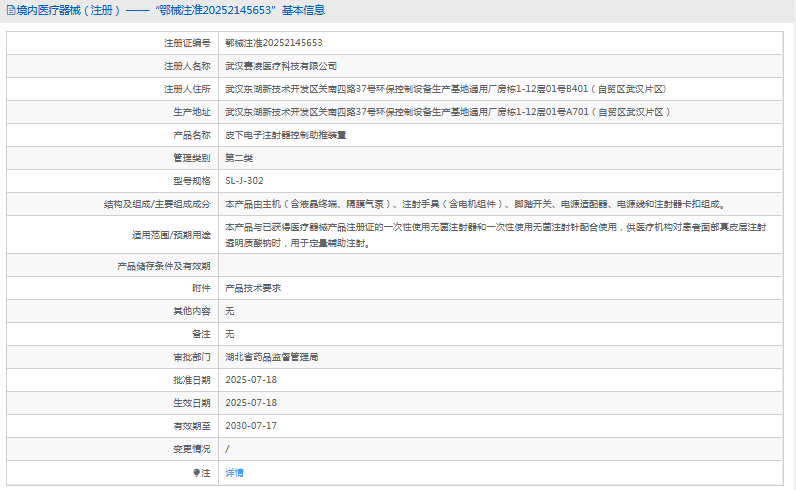Click the 审批部门 label

coord(191,357)
